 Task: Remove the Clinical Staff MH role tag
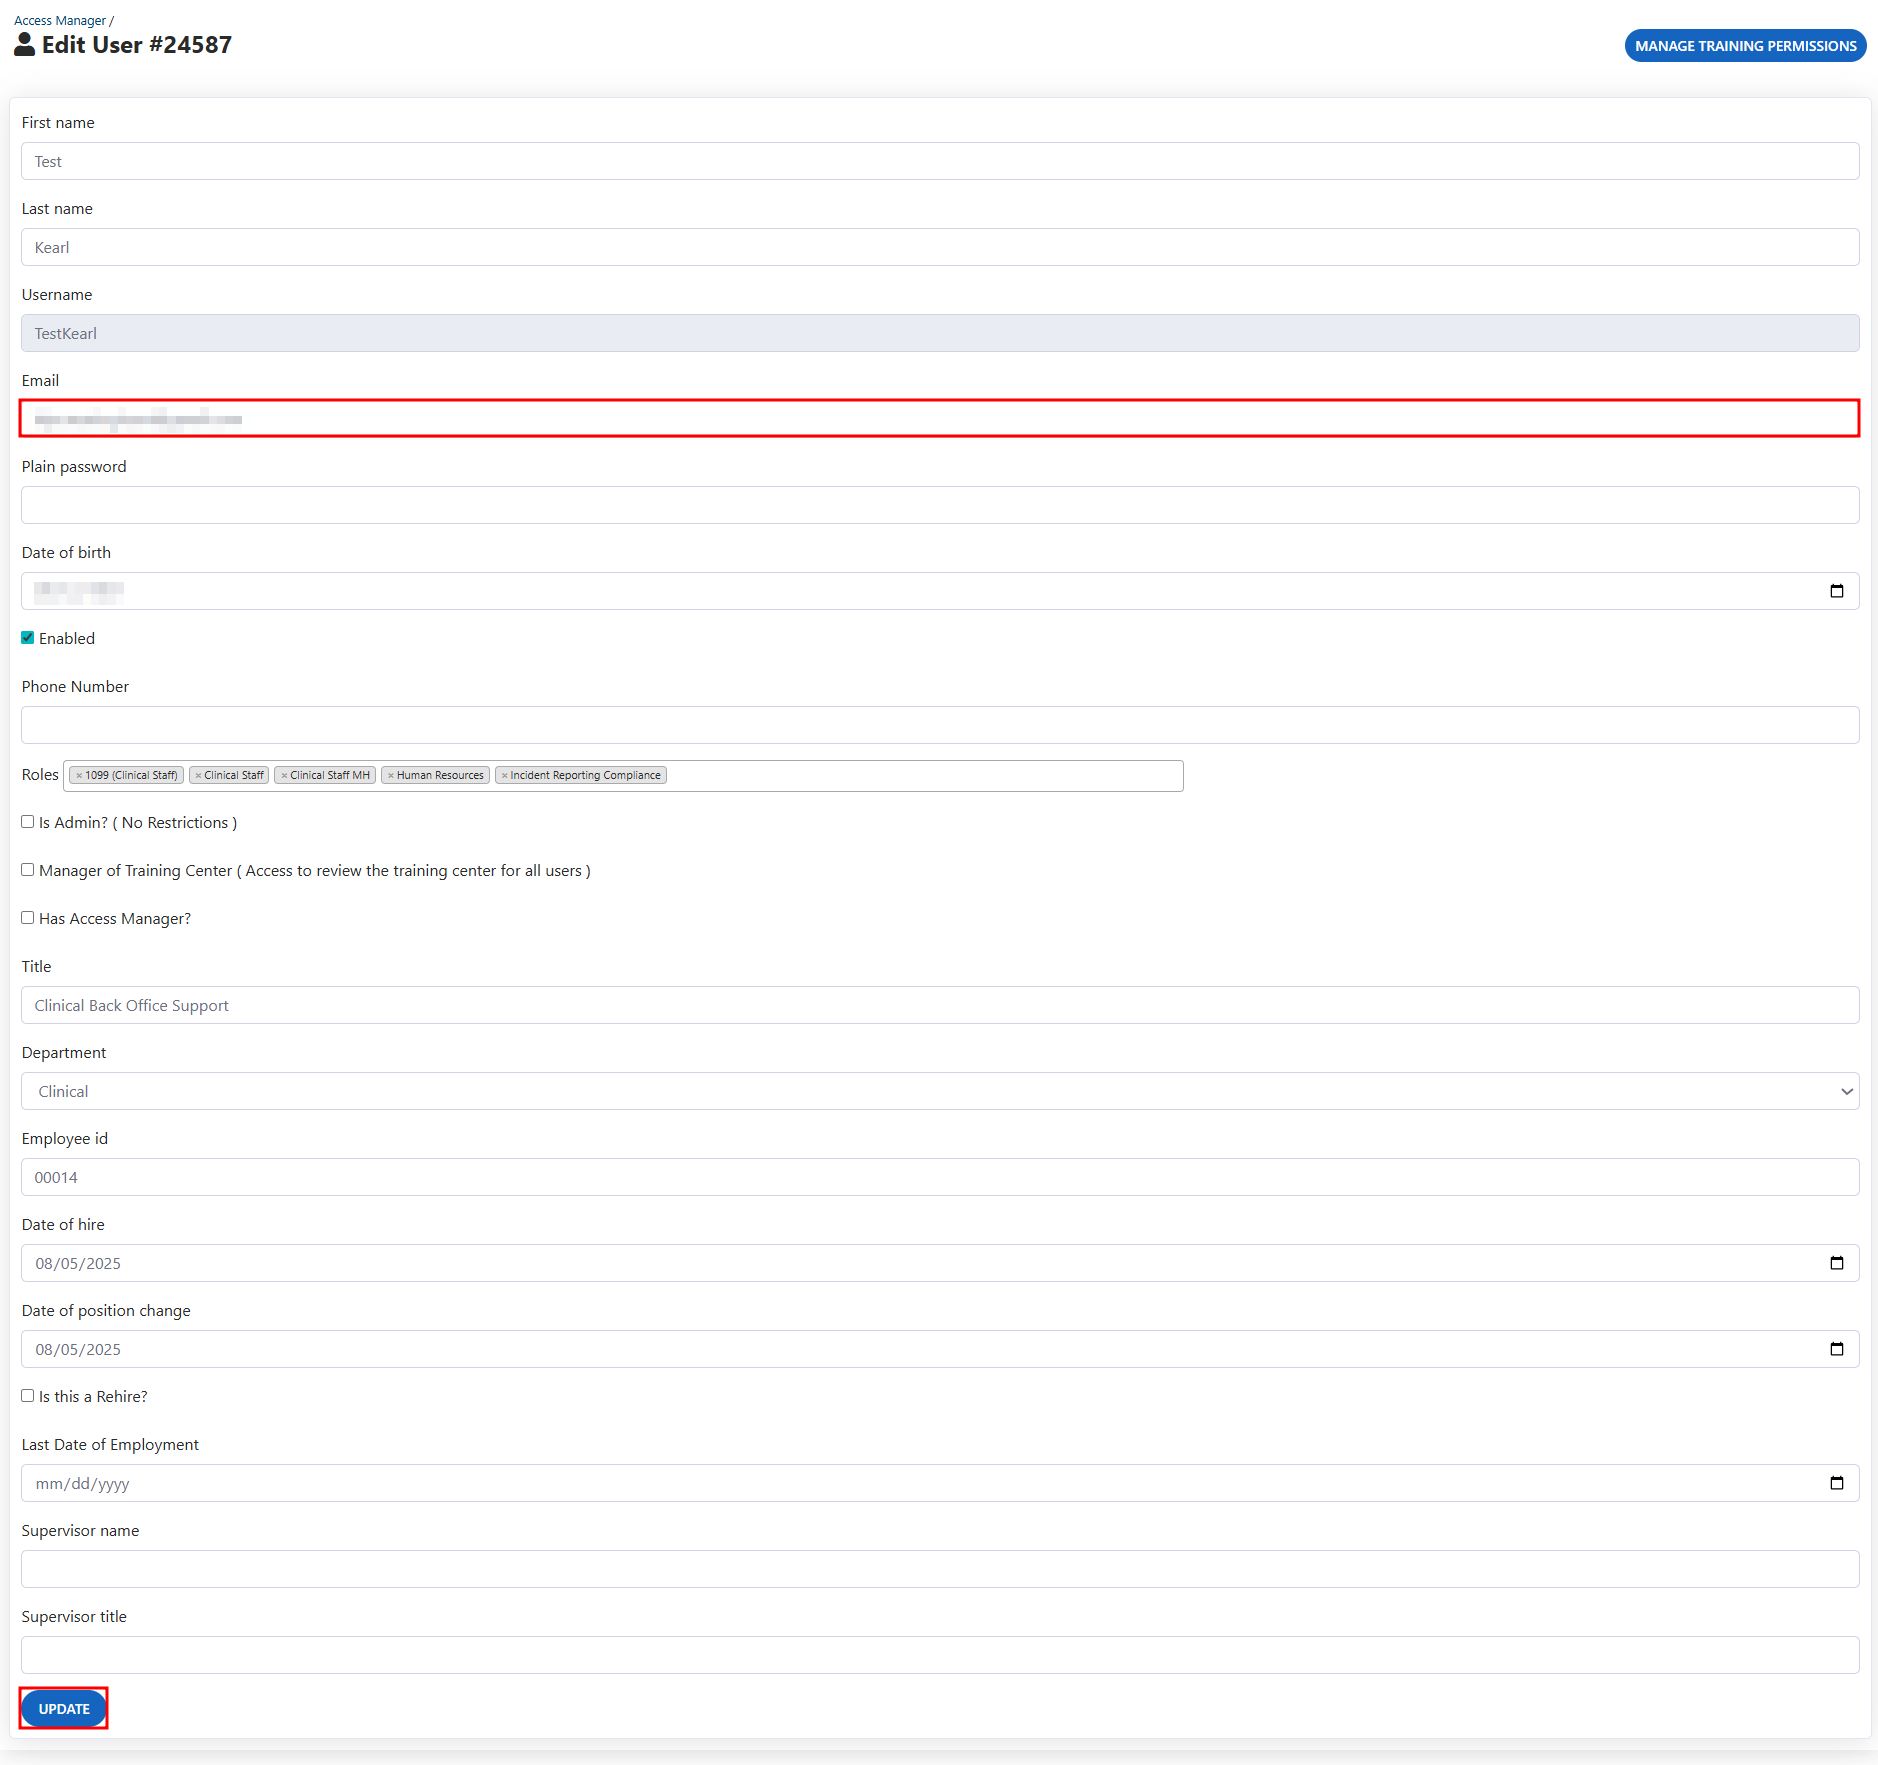(x=284, y=776)
